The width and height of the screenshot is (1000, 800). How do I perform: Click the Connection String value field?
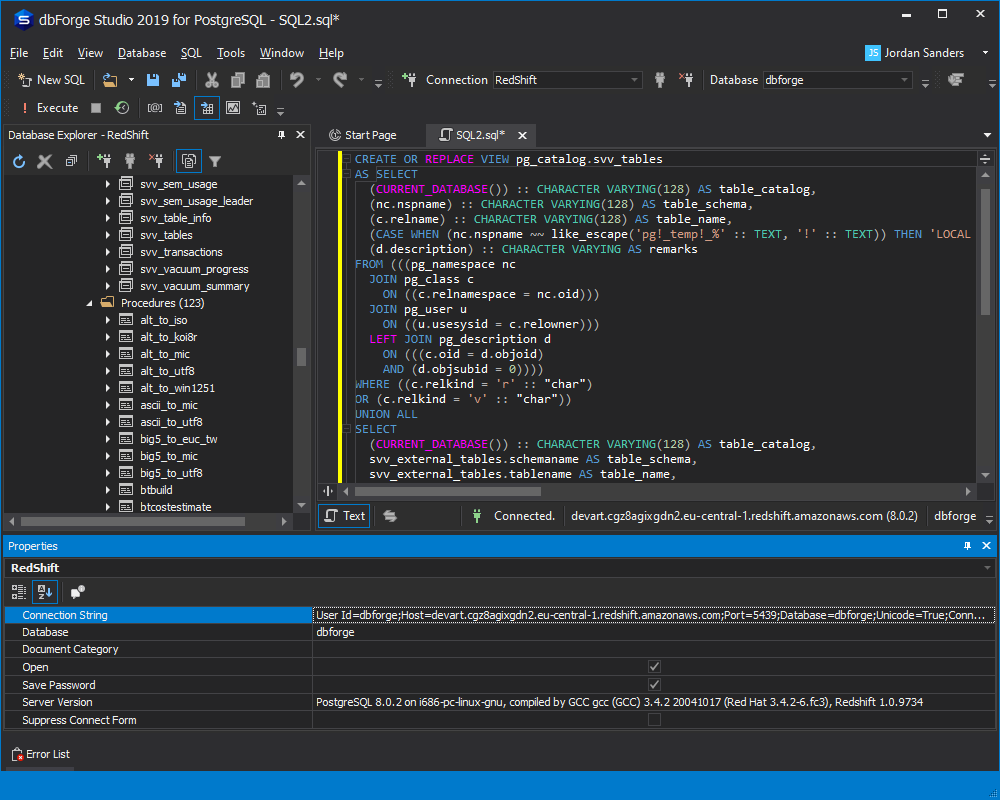[654, 615]
